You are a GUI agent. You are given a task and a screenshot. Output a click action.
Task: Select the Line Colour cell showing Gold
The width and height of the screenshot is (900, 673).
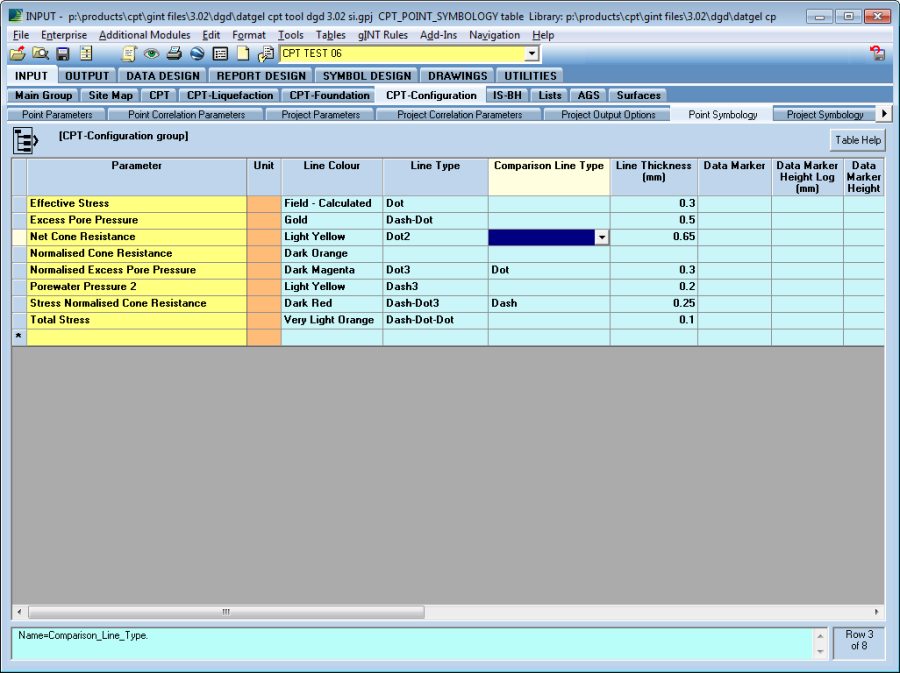coord(331,220)
